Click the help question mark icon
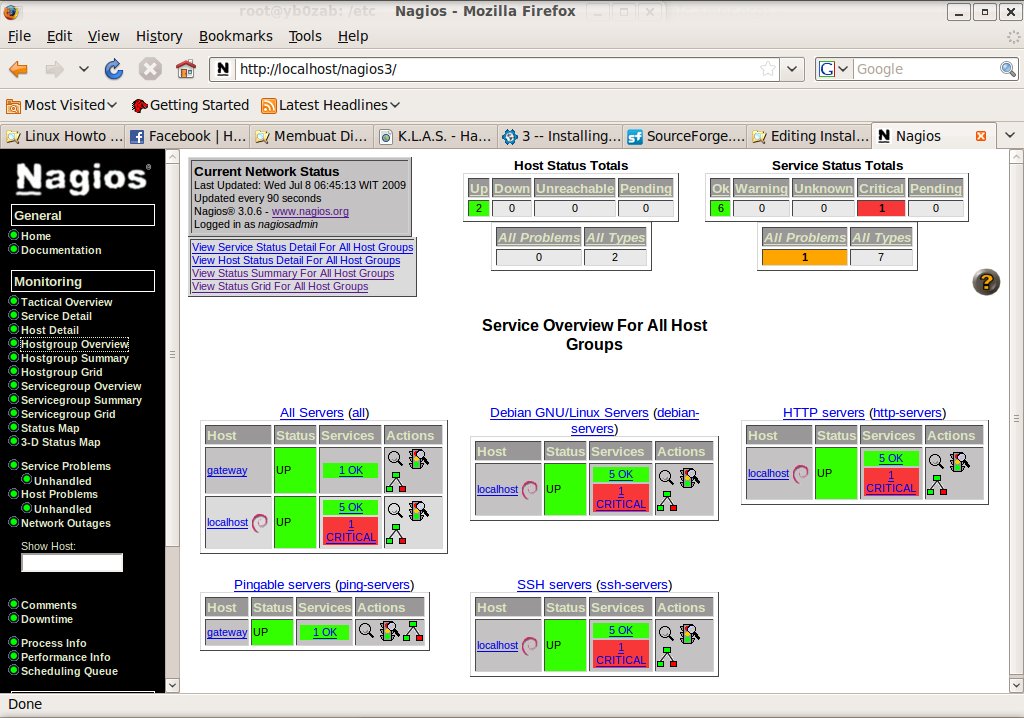The width and height of the screenshot is (1024, 718). 986,282
